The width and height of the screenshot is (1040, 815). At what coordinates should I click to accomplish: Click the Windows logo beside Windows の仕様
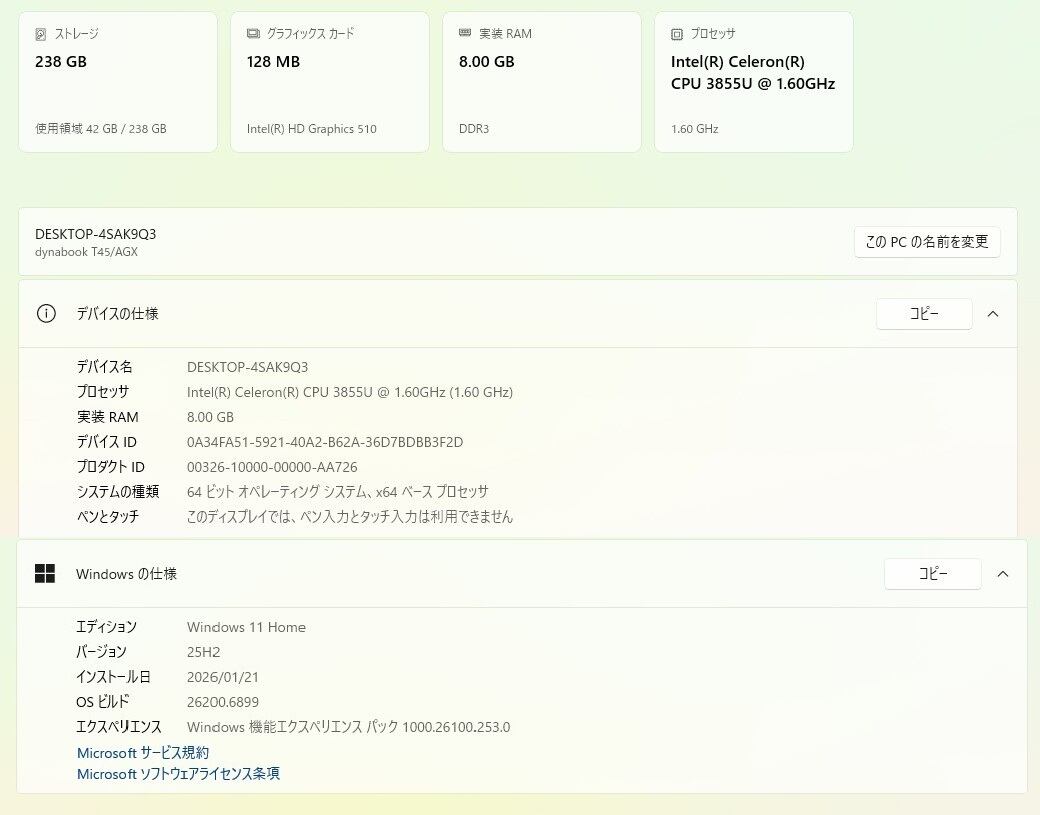click(x=45, y=574)
